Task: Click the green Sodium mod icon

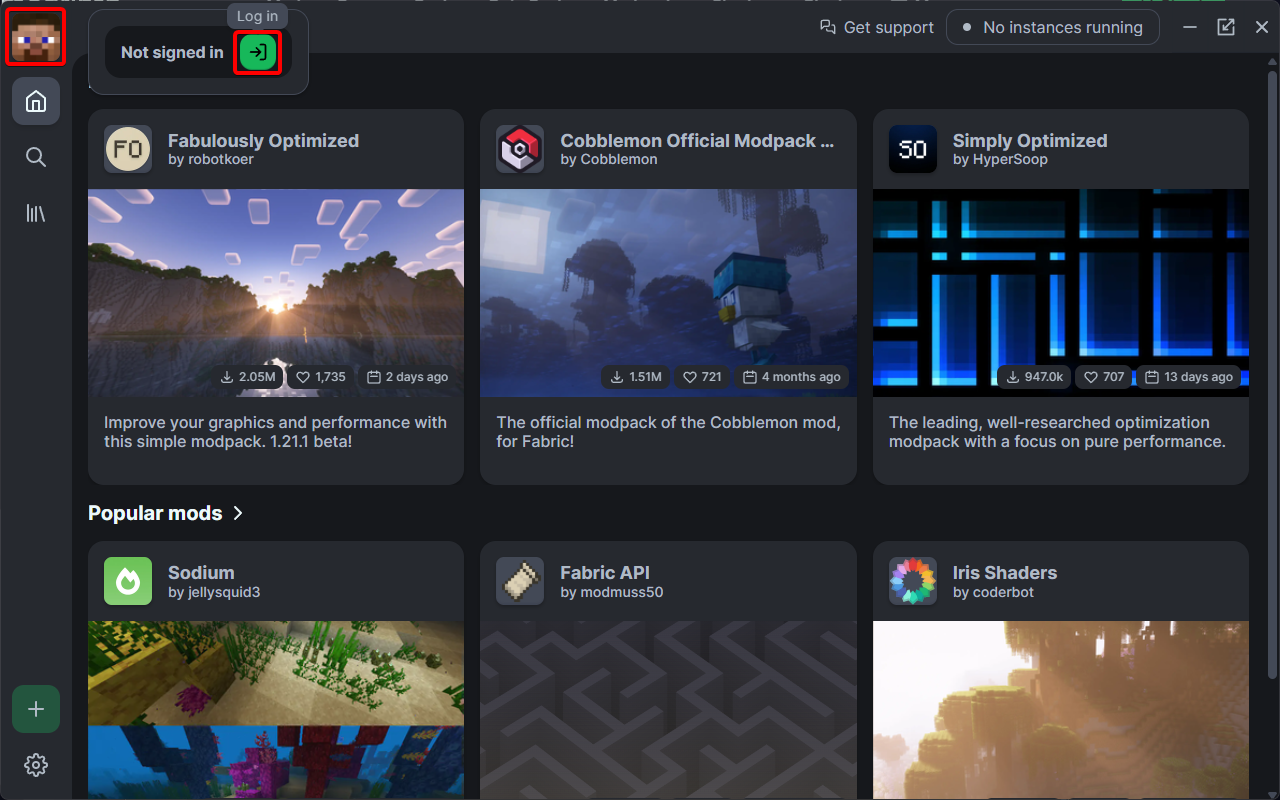Action: [128, 581]
